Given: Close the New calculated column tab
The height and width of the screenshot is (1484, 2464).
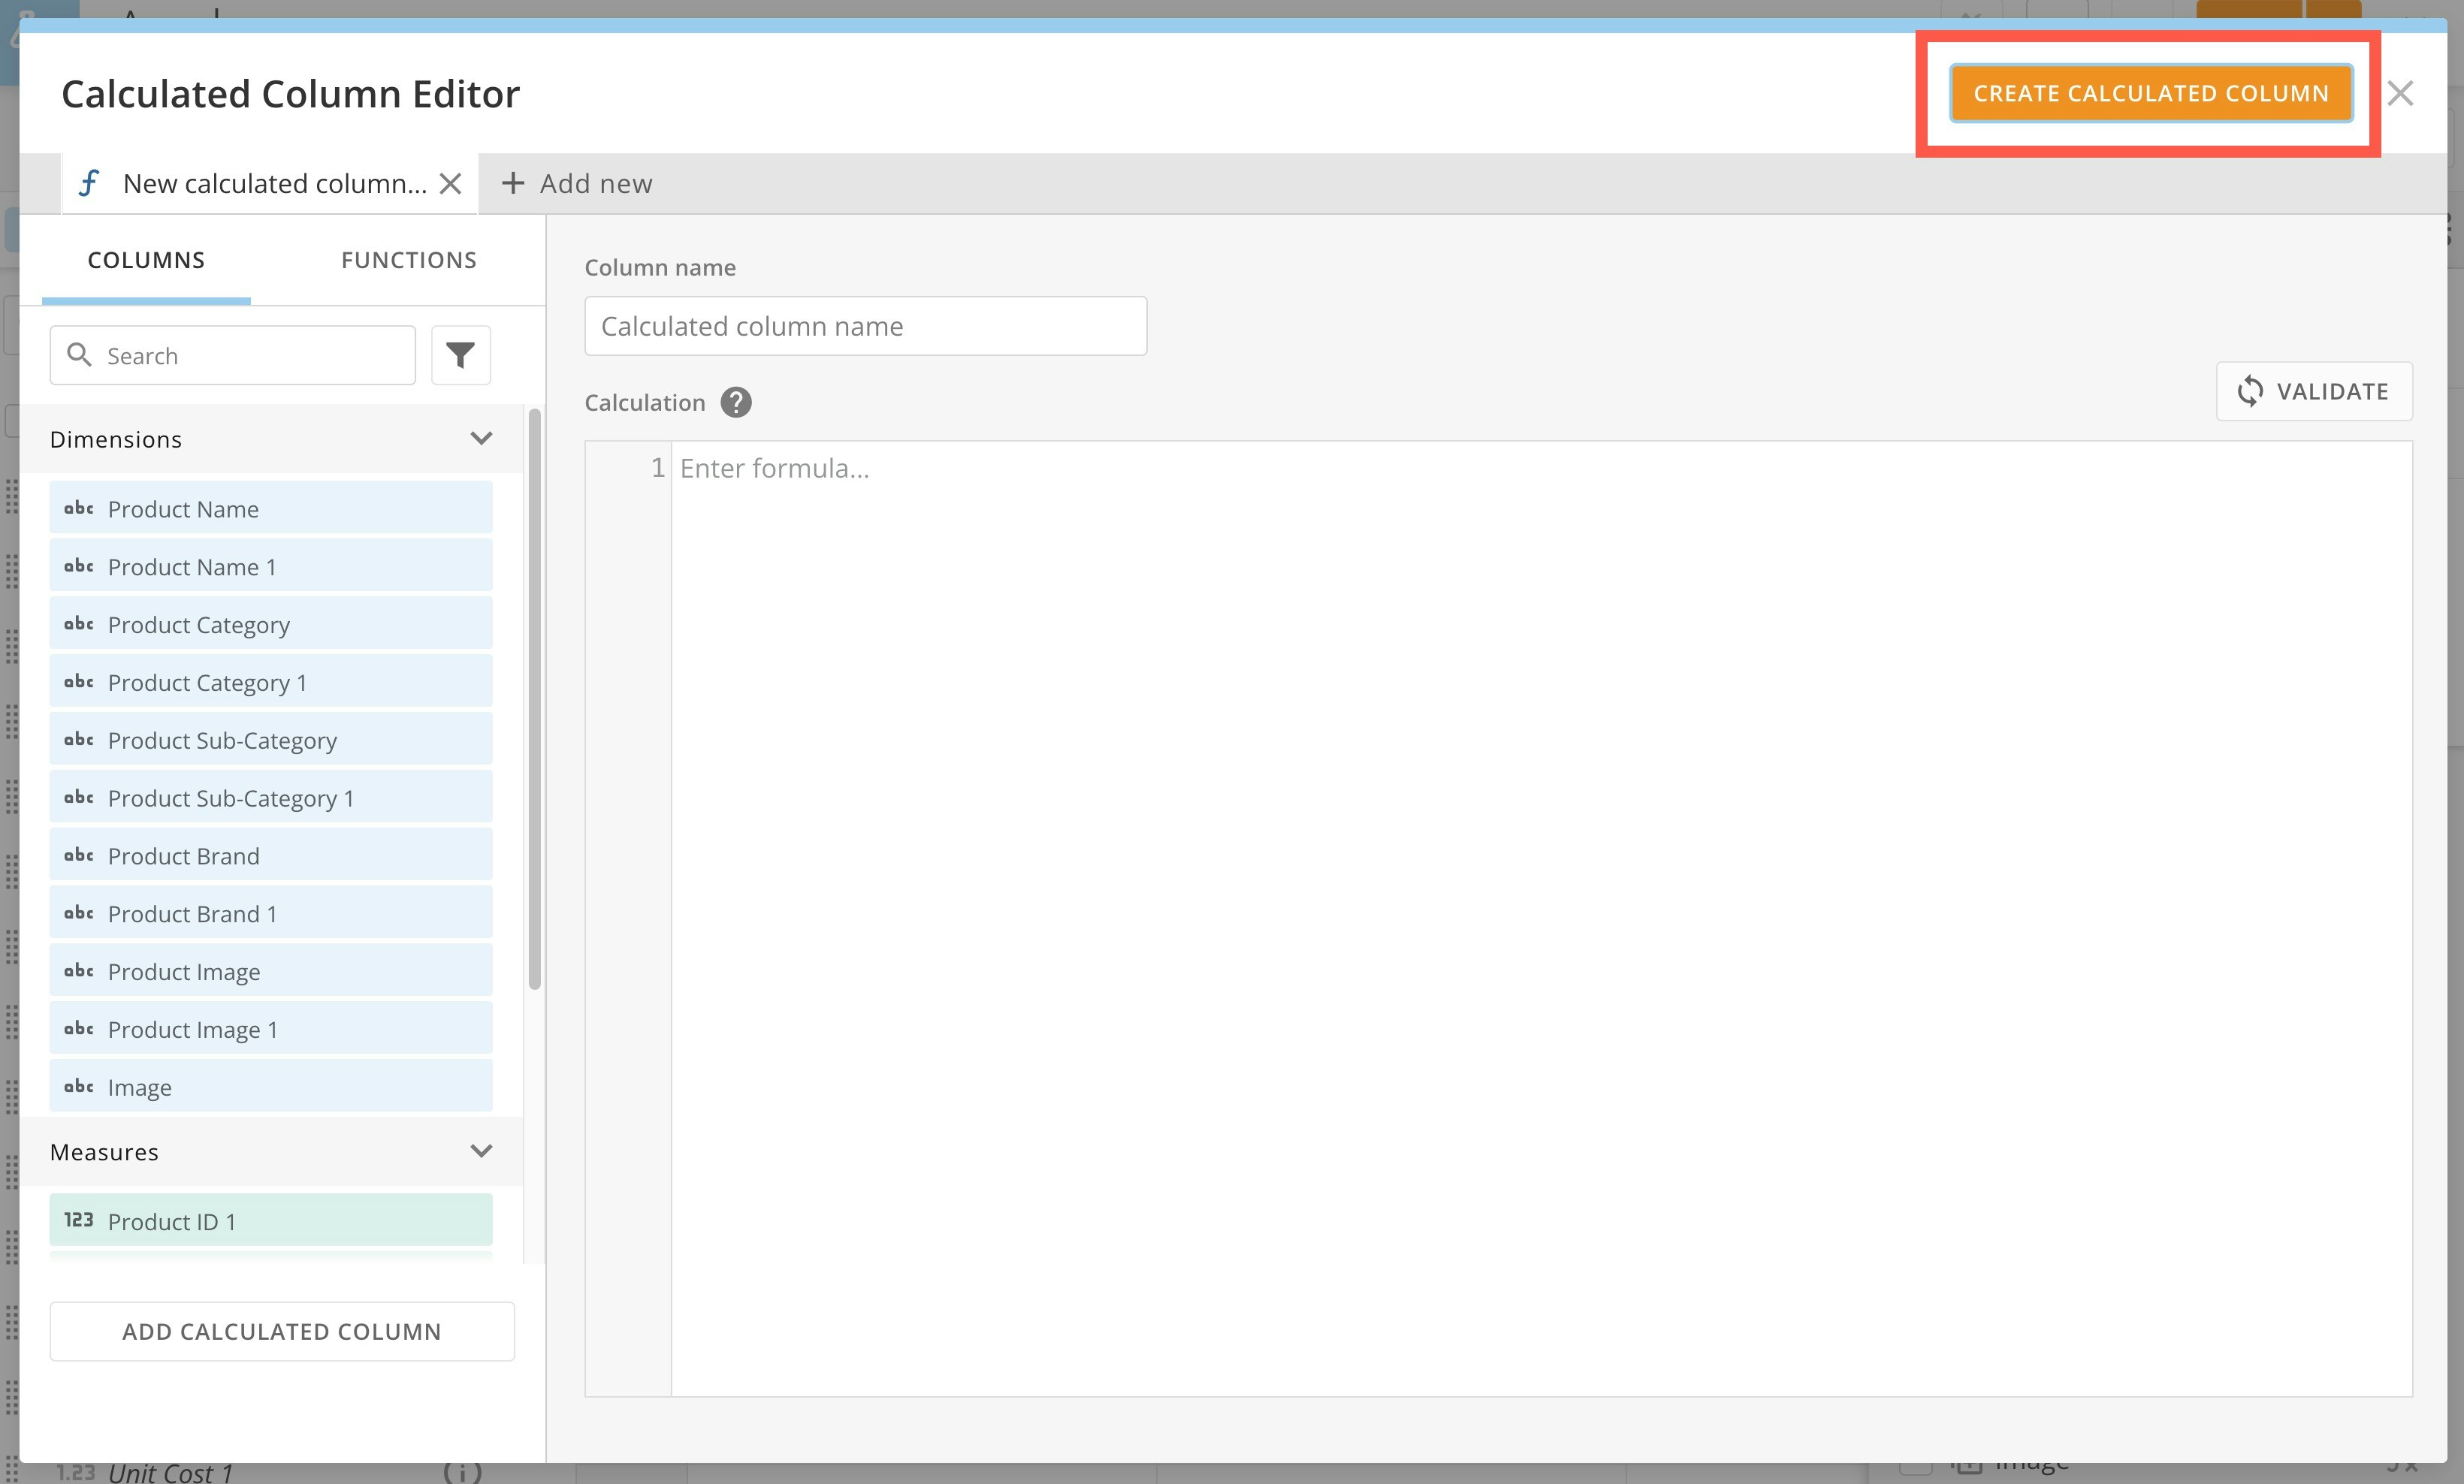Looking at the screenshot, I should [451, 184].
